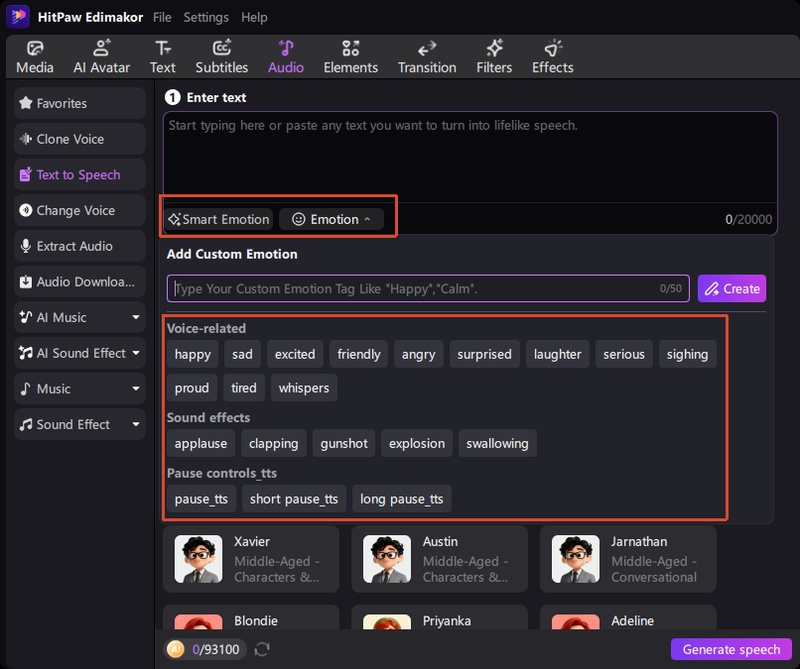Open the Subtitles tool
This screenshot has width=800, height=669.
pyautogui.click(x=221, y=57)
